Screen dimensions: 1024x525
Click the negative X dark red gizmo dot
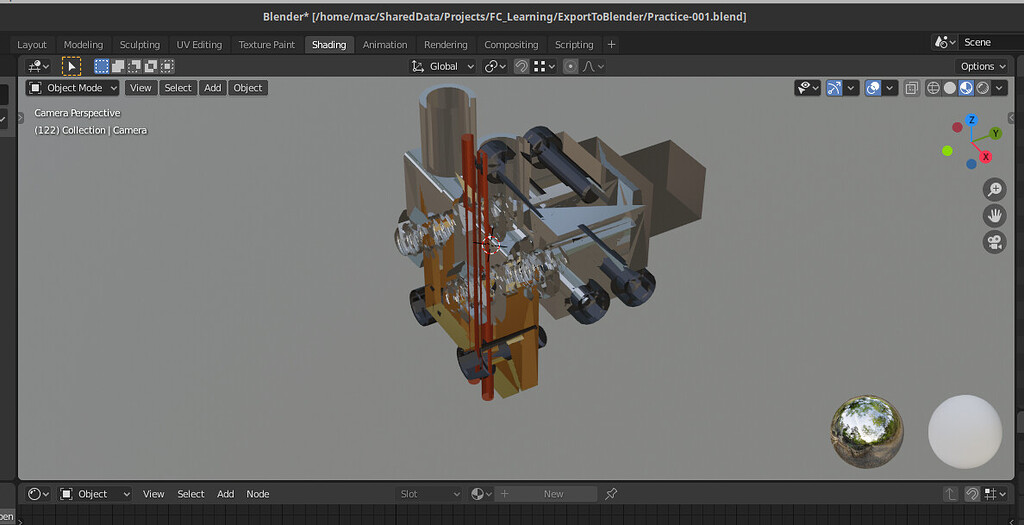(957, 127)
